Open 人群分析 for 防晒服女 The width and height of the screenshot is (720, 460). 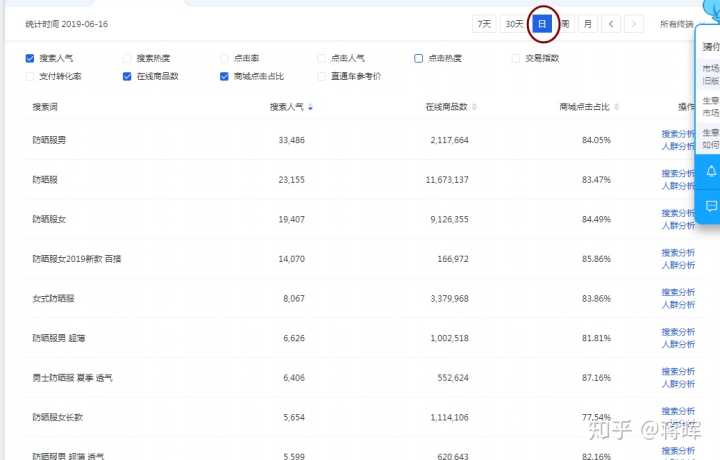tap(677, 225)
